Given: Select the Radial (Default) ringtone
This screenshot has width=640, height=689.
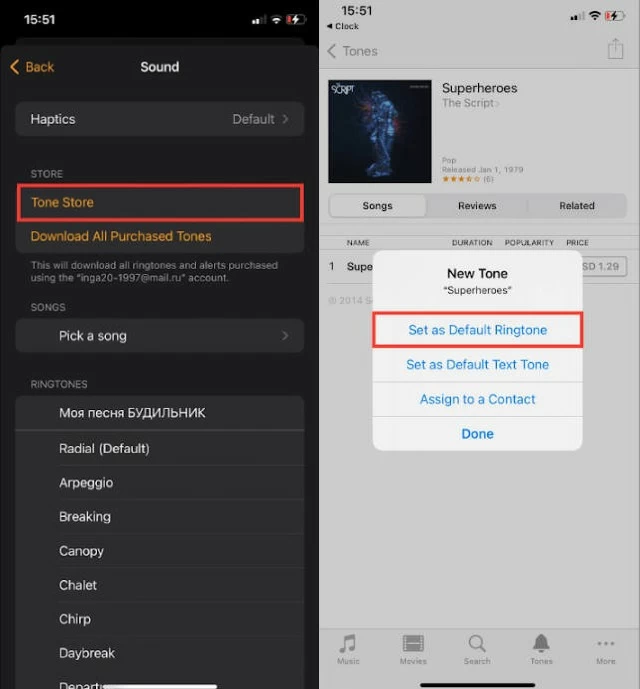Looking at the screenshot, I should pos(160,449).
